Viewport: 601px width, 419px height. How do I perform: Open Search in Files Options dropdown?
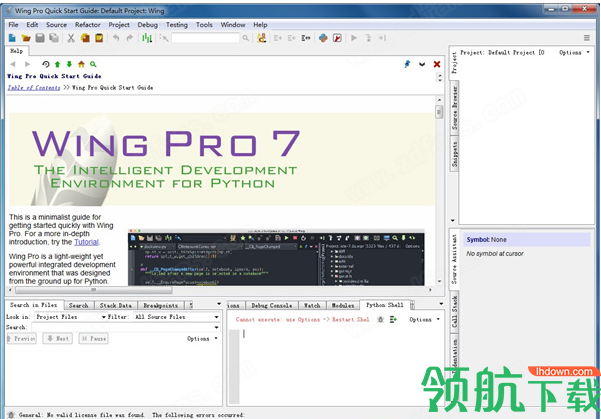(x=202, y=338)
